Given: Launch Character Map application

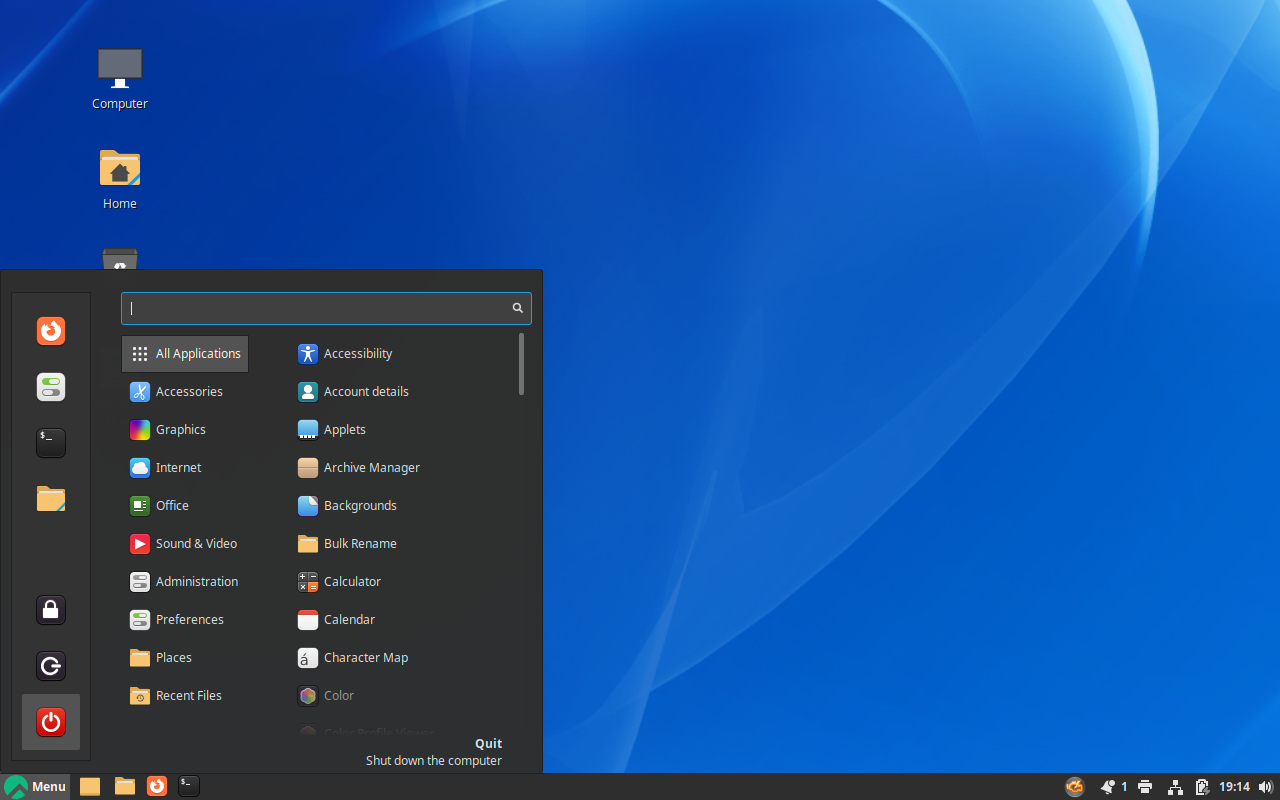Looking at the screenshot, I should tap(365, 658).
